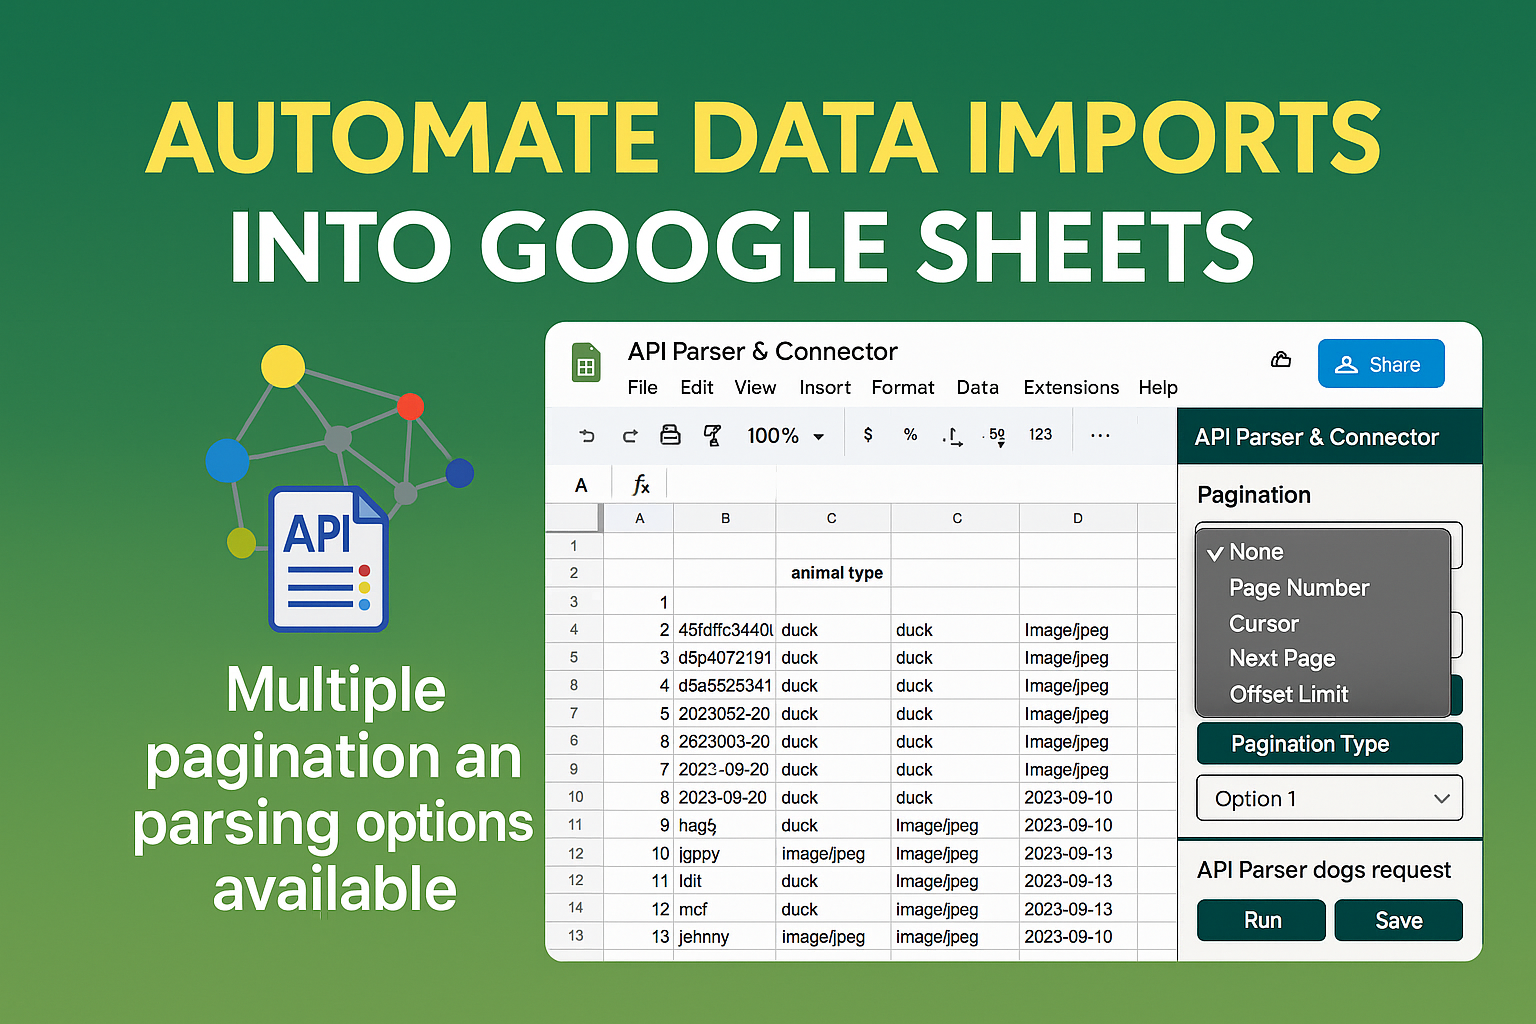Select row header 1
1536x1024 pixels.
[574, 546]
